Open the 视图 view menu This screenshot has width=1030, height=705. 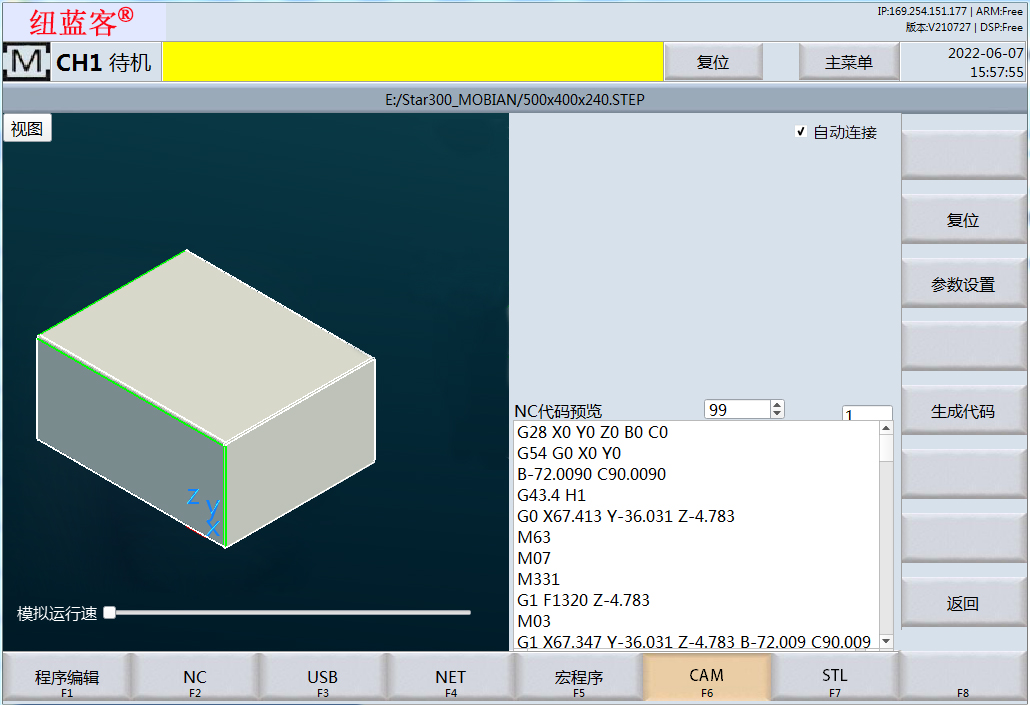click(x=27, y=129)
